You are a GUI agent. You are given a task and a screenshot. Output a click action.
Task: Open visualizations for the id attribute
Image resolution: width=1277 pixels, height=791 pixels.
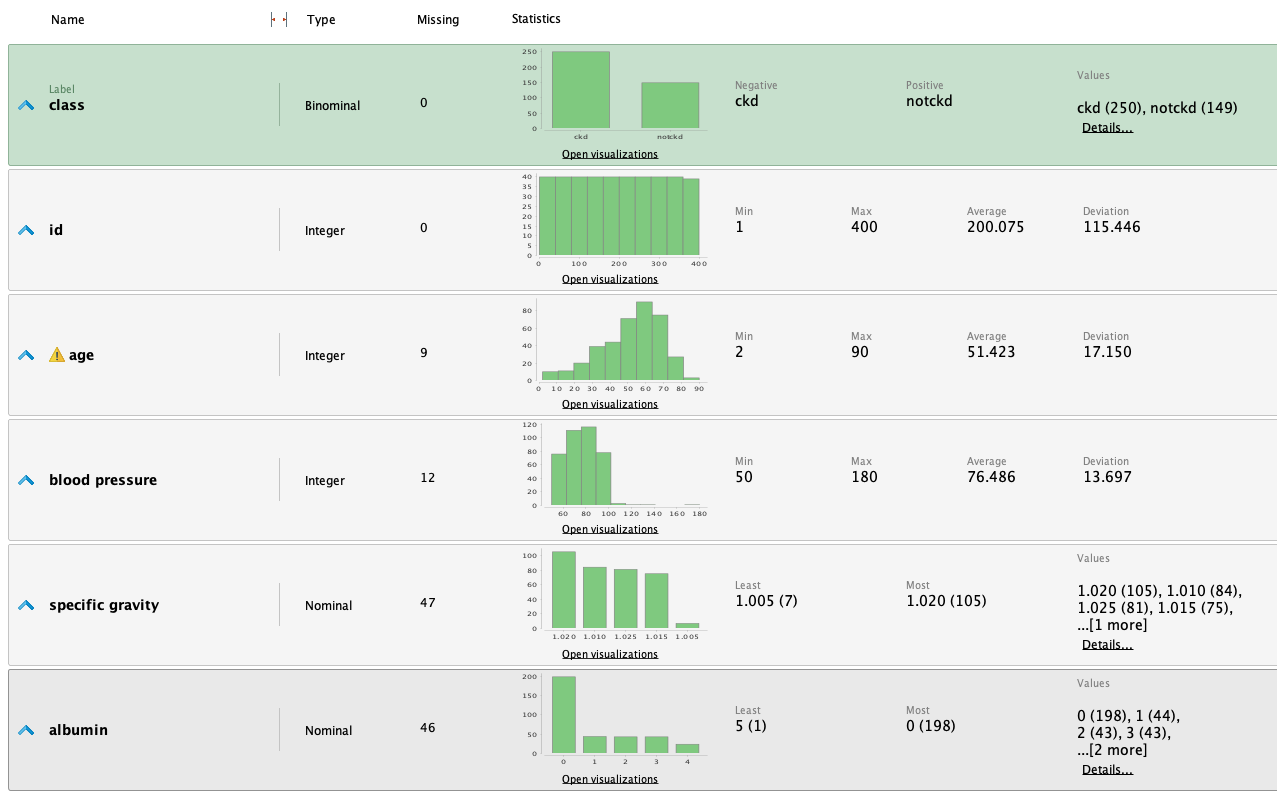coord(609,279)
